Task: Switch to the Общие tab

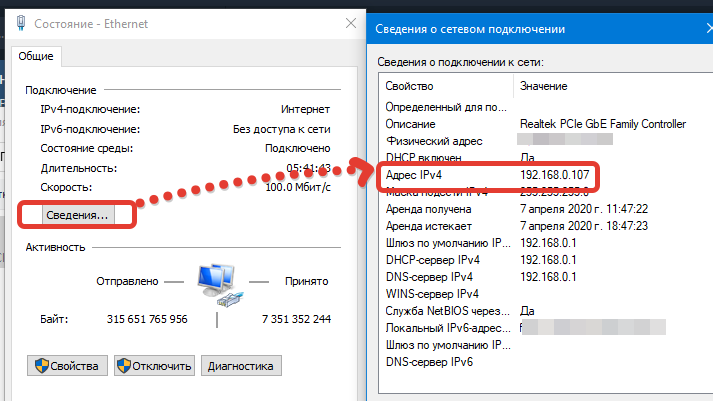Action: pyautogui.click(x=36, y=57)
